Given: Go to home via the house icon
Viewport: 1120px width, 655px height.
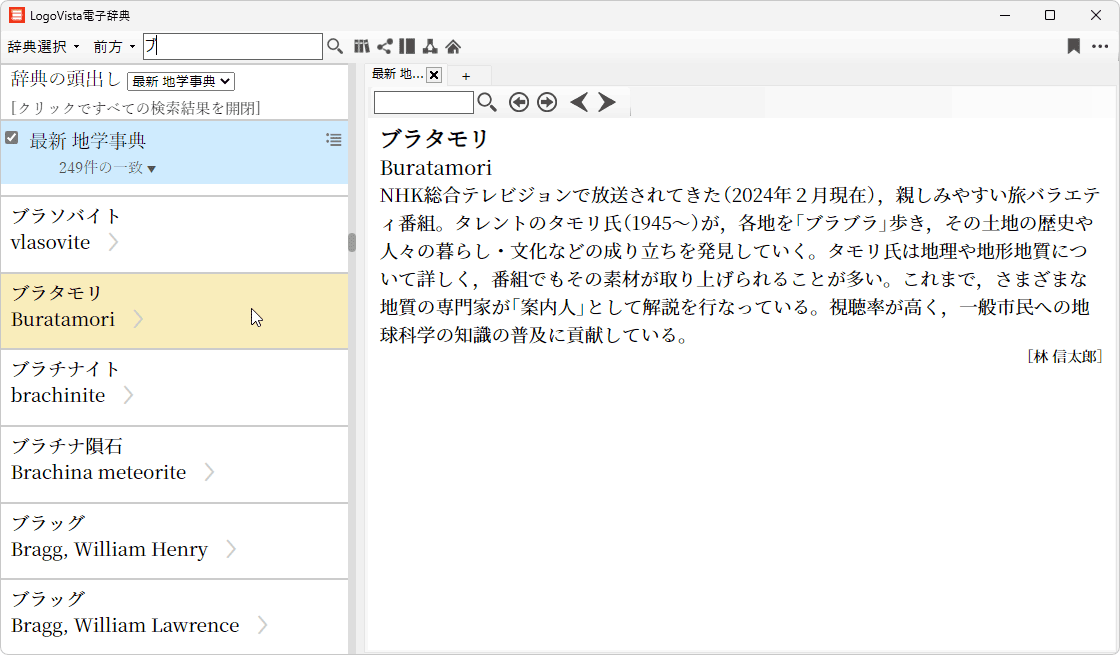Looking at the screenshot, I should pos(453,46).
